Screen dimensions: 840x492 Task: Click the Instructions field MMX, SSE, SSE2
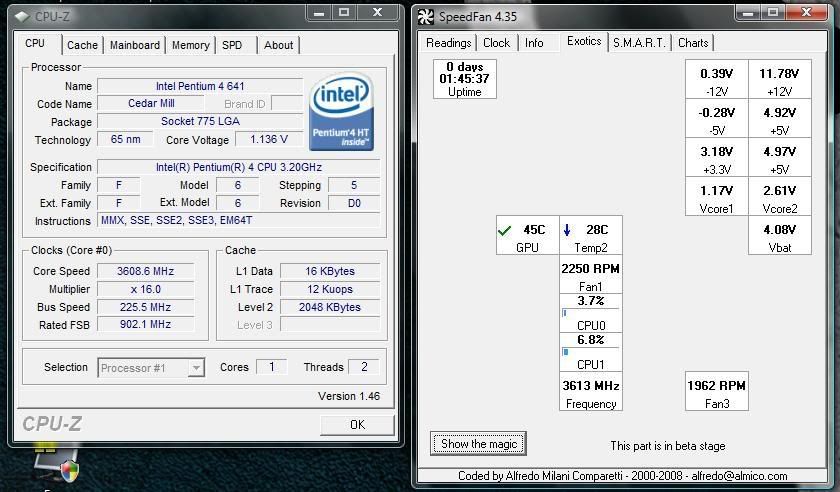(x=239, y=220)
